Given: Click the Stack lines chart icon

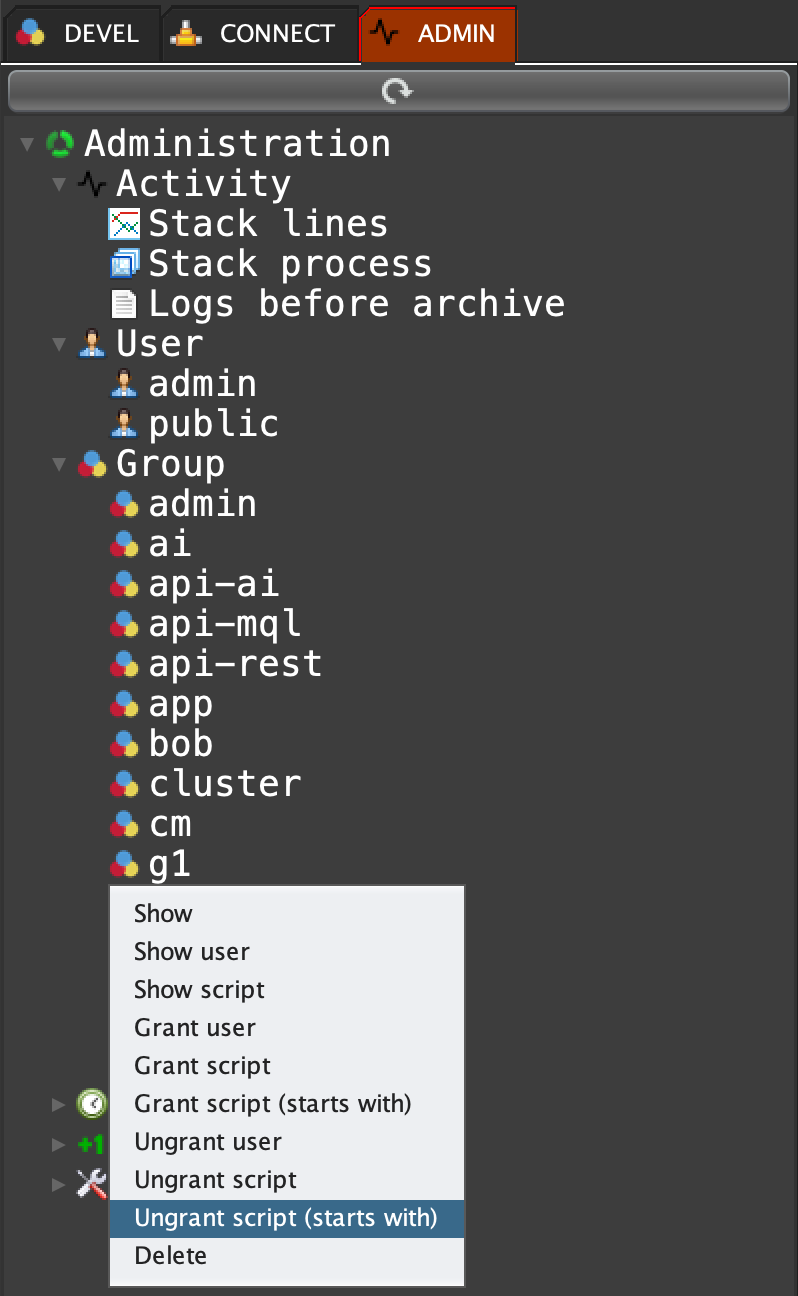Looking at the screenshot, I should [123, 224].
